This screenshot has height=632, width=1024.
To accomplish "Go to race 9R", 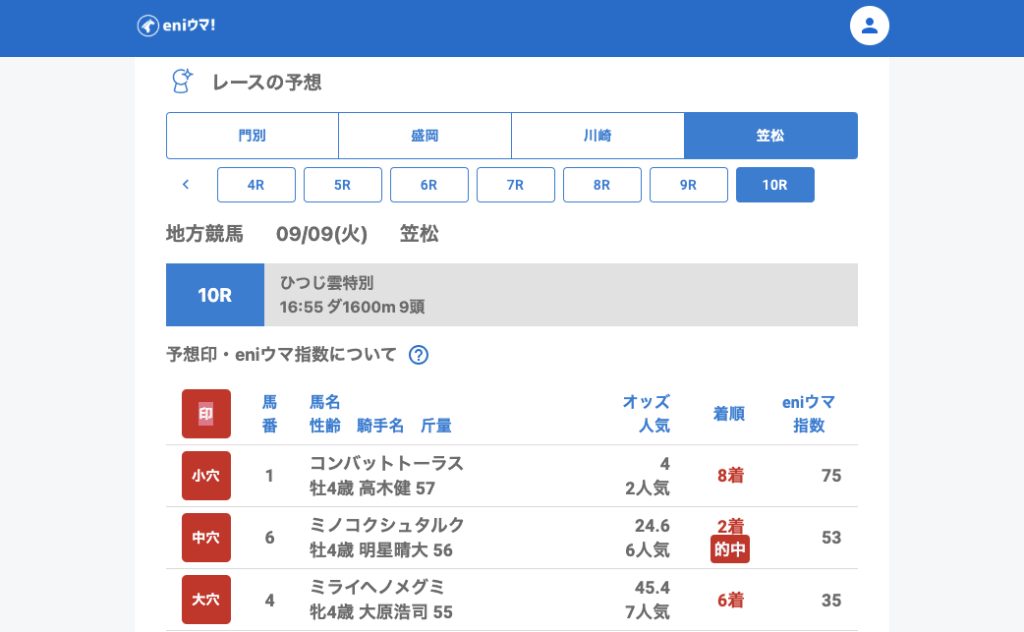I will pos(688,185).
